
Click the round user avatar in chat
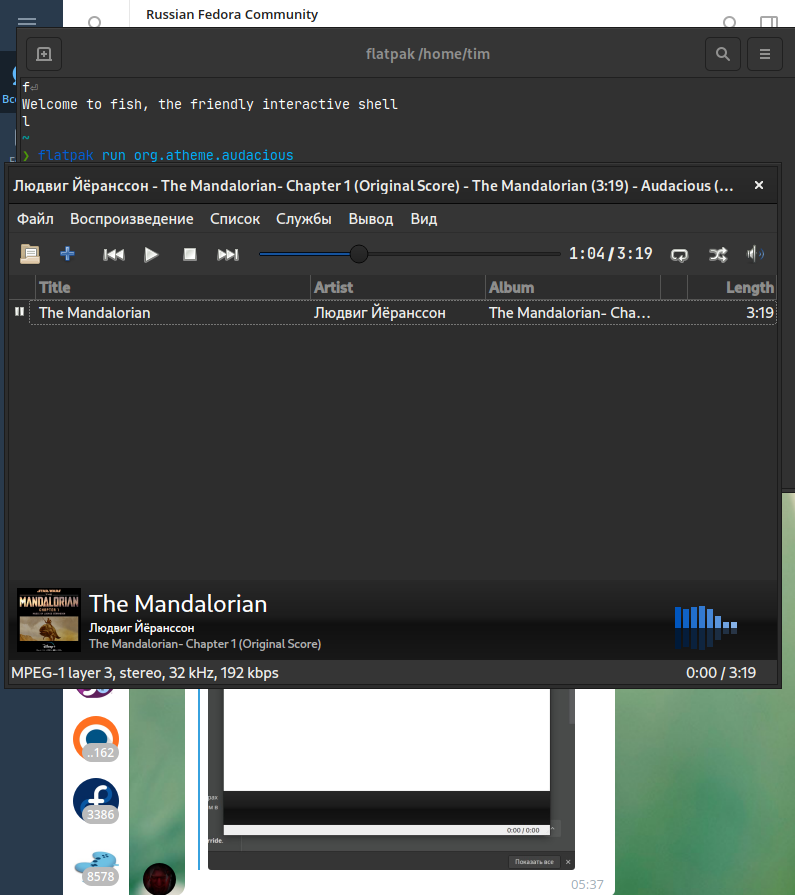159,878
